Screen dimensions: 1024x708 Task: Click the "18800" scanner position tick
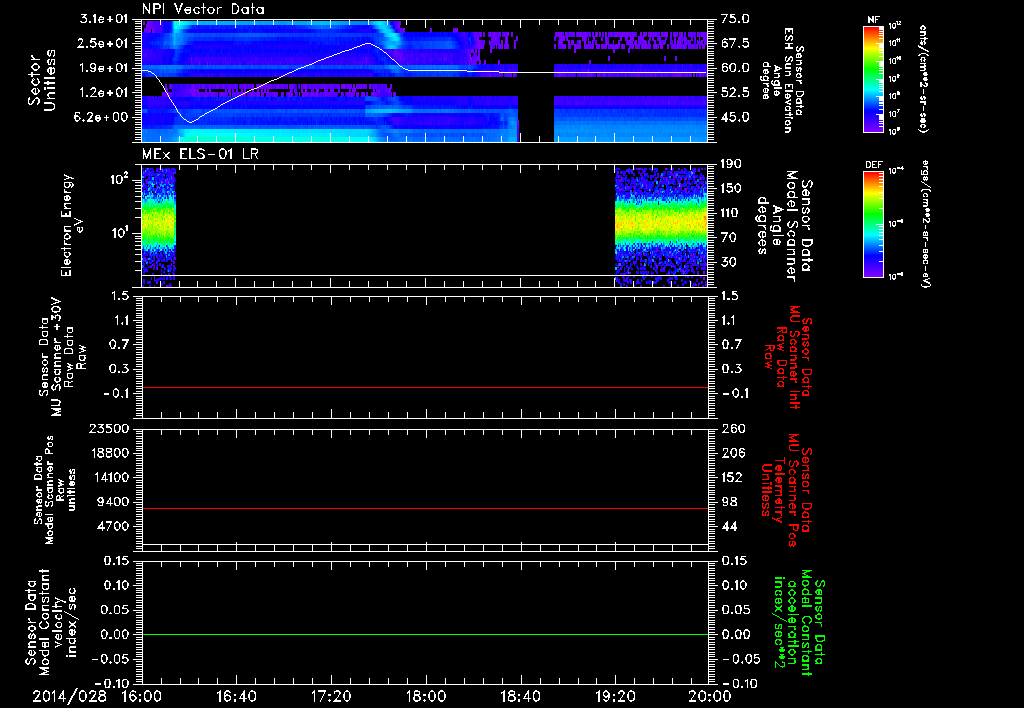[x=111, y=453]
